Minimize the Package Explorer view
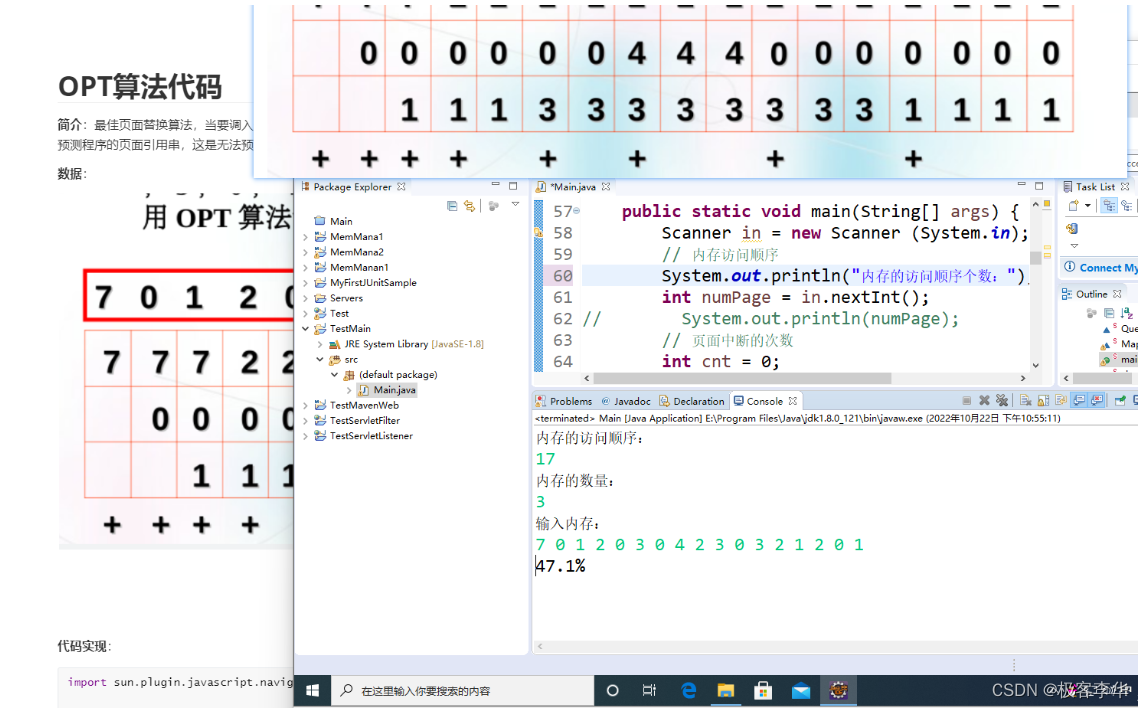1145x709 pixels. click(495, 185)
